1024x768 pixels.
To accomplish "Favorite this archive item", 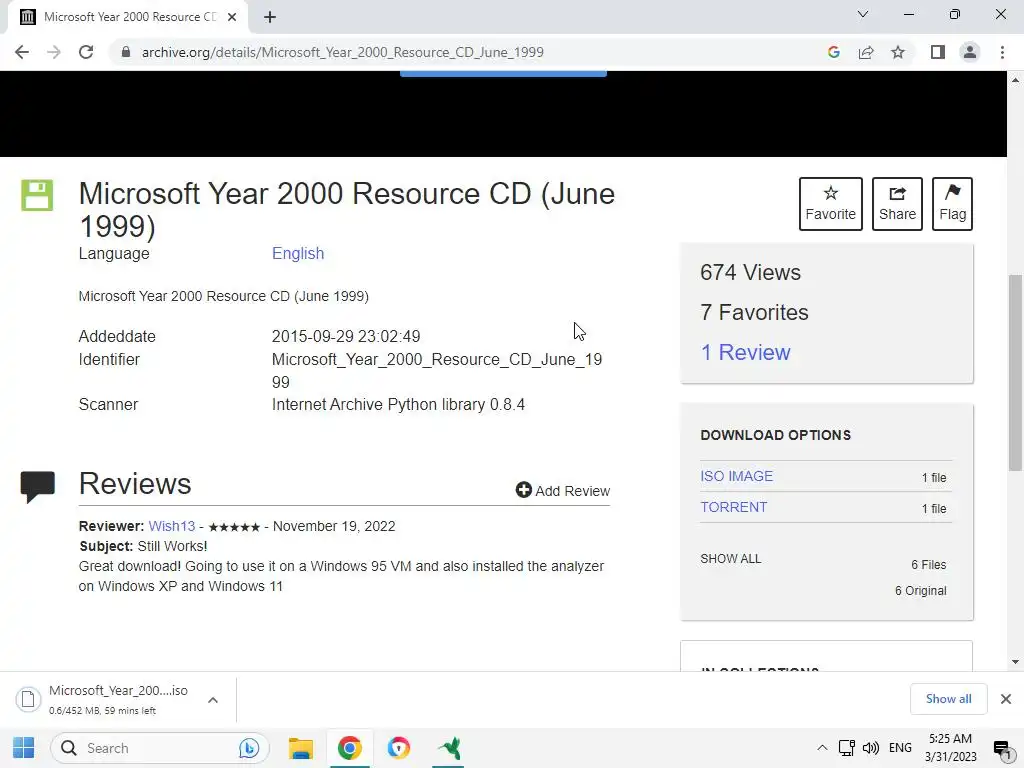I will pyautogui.click(x=831, y=204).
